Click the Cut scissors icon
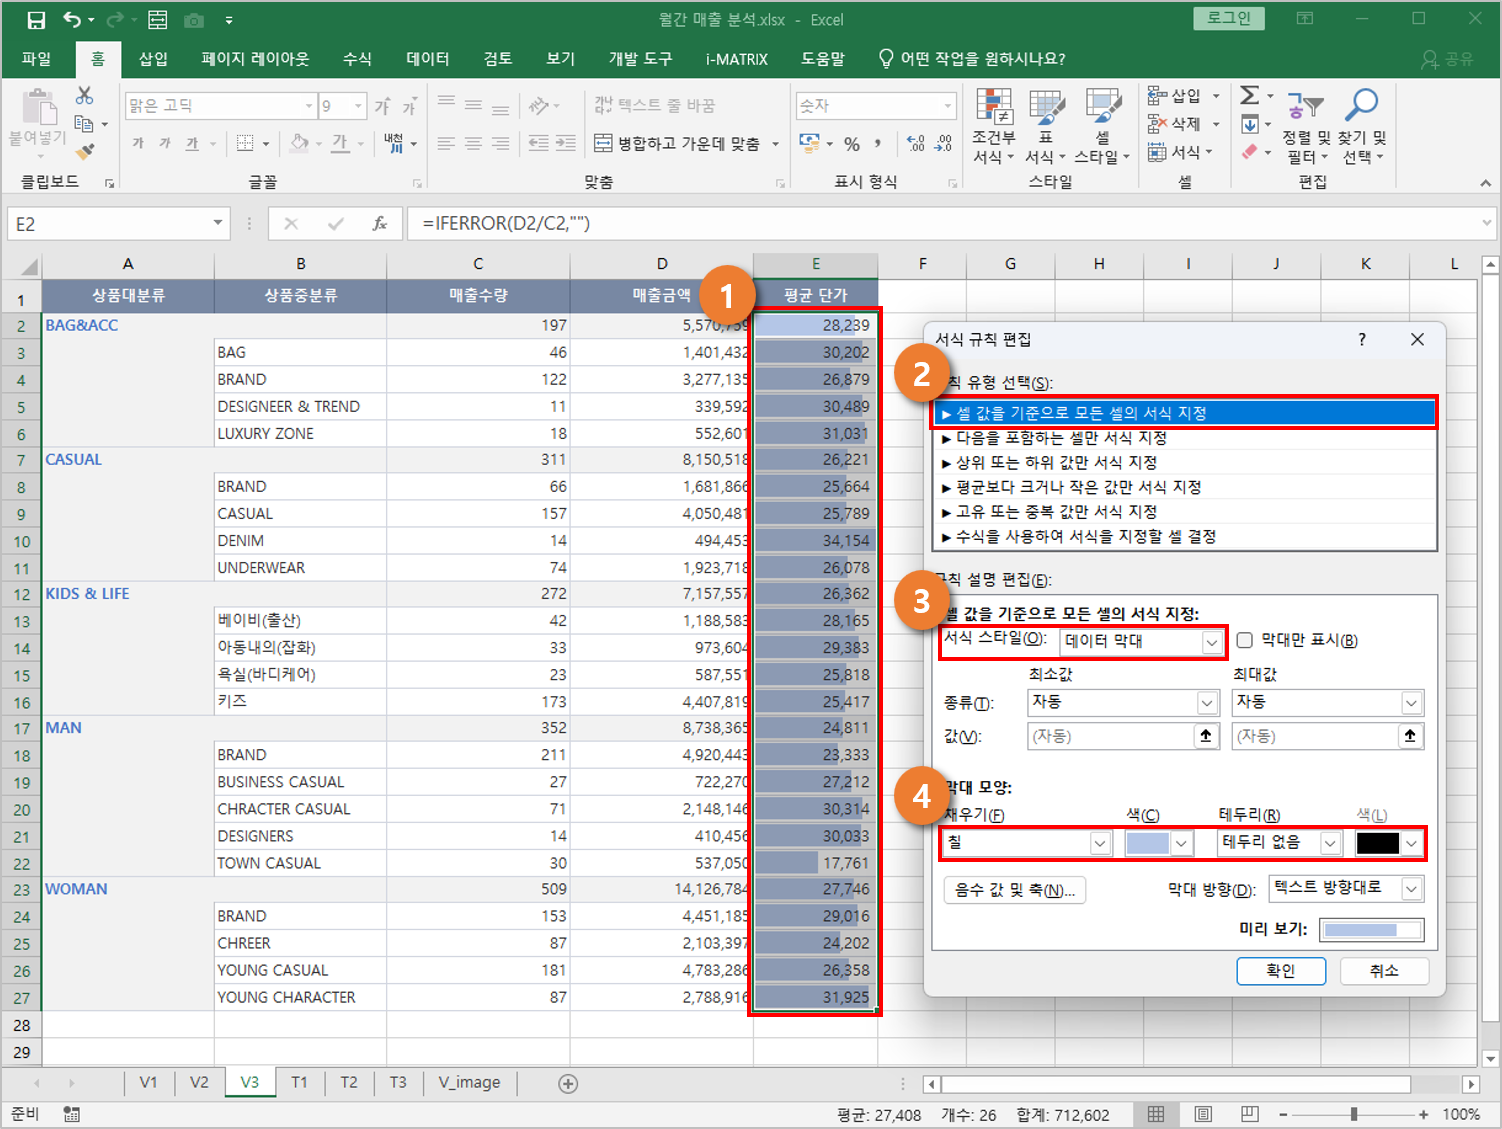 (85, 96)
